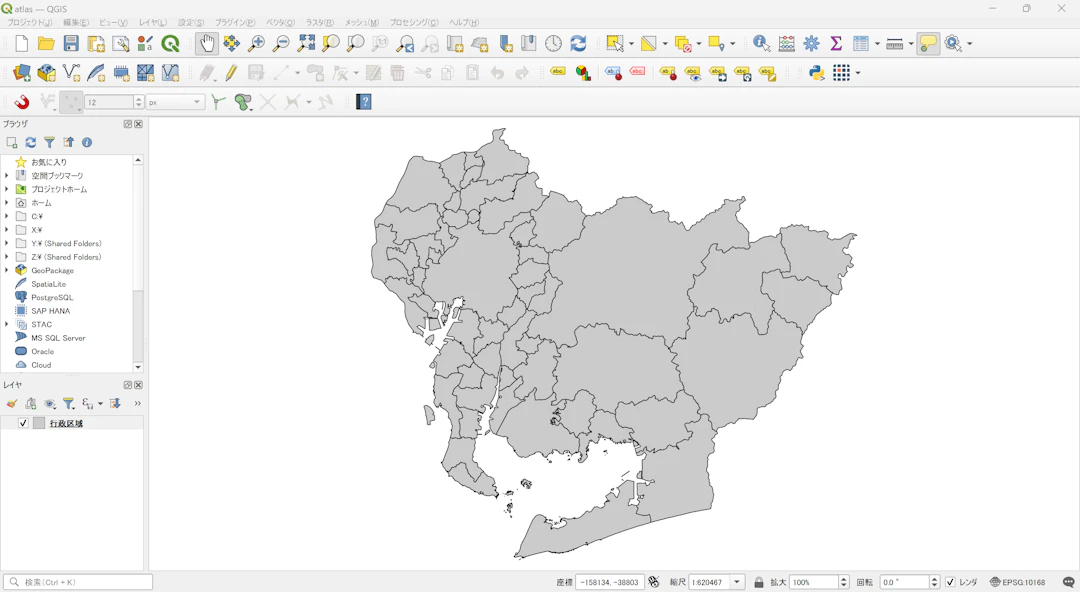Open the scale dropdown in status bar
This screenshot has height=592, width=1080.
coord(737,582)
